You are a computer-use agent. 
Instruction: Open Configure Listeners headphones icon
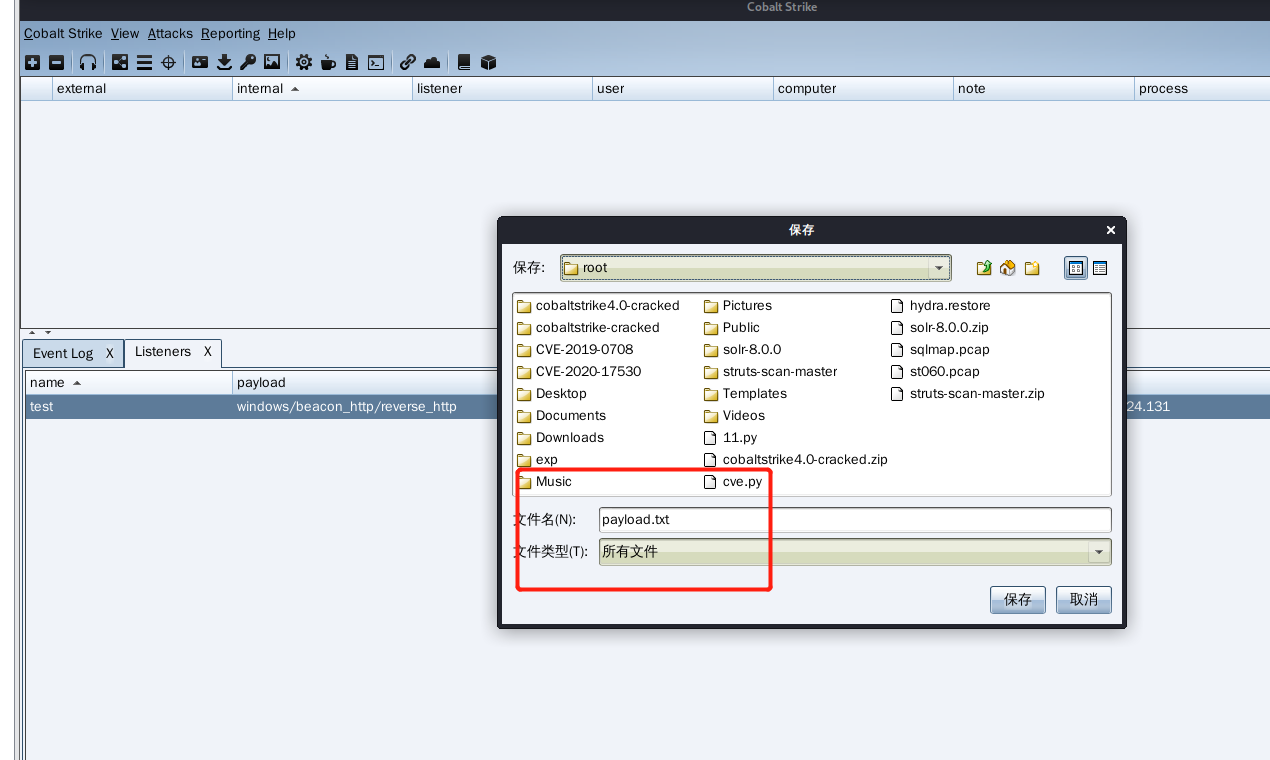(88, 62)
